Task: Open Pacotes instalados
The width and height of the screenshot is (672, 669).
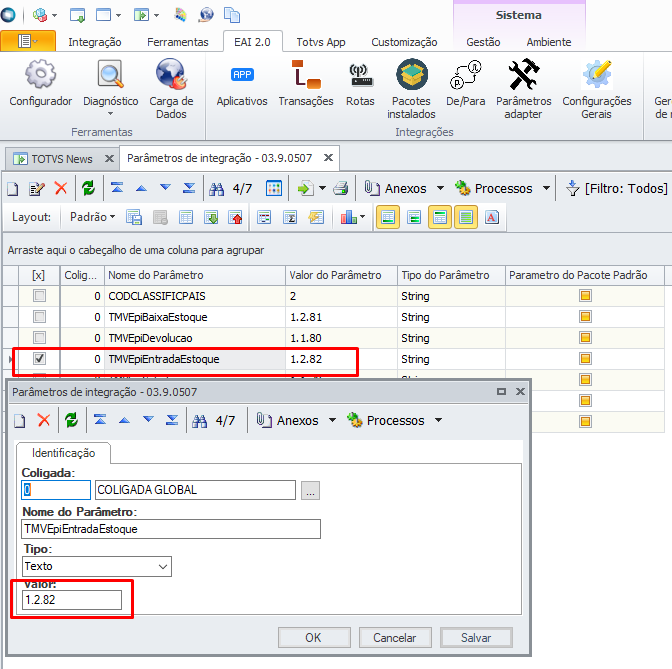Action: [411, 89]
